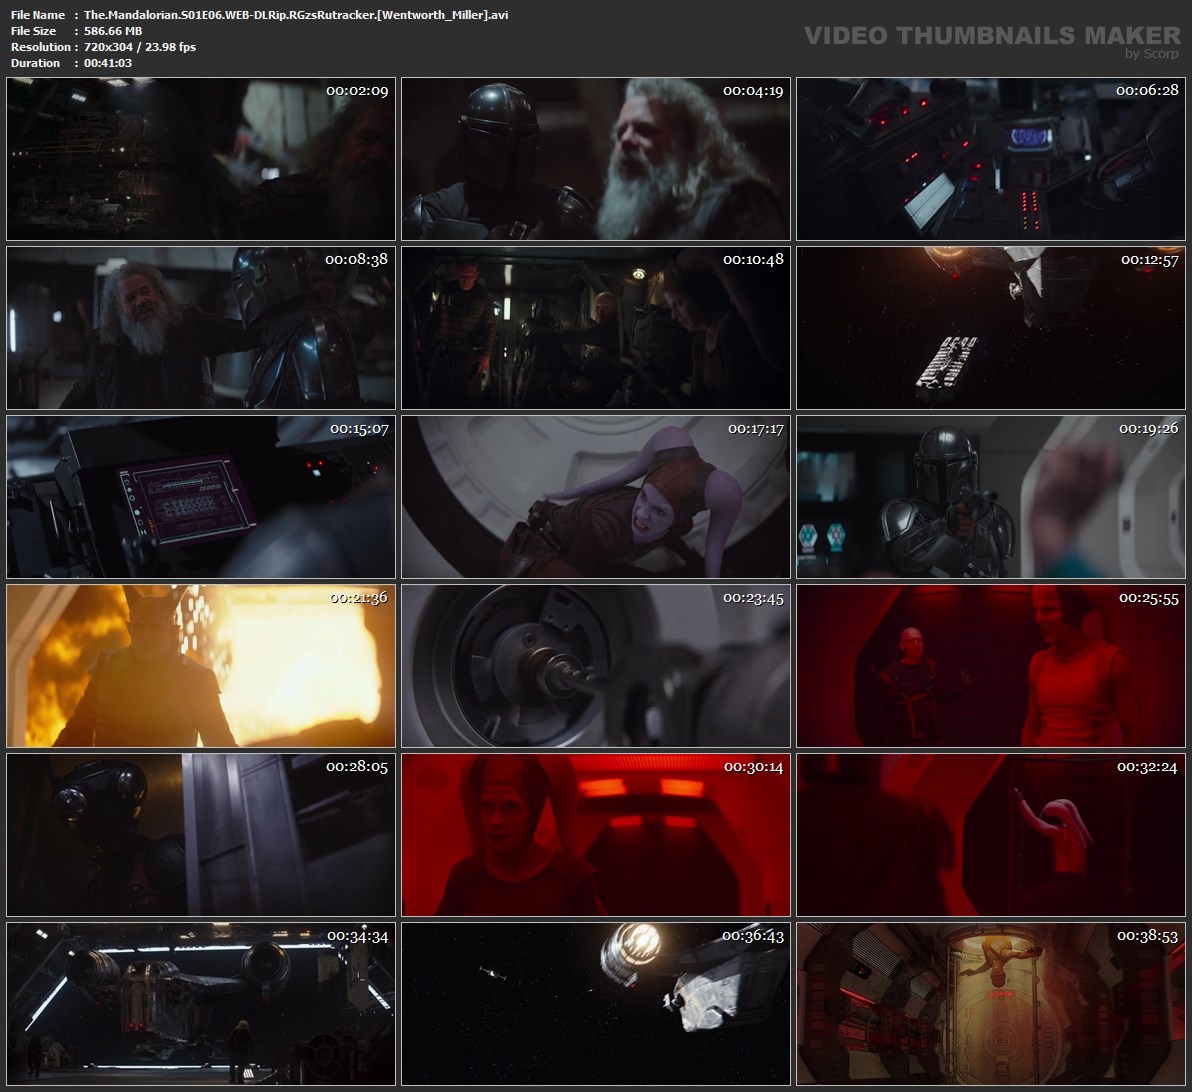
Task: Click the 00:21:36 timestamp label
Action: [x=359, y=598]
